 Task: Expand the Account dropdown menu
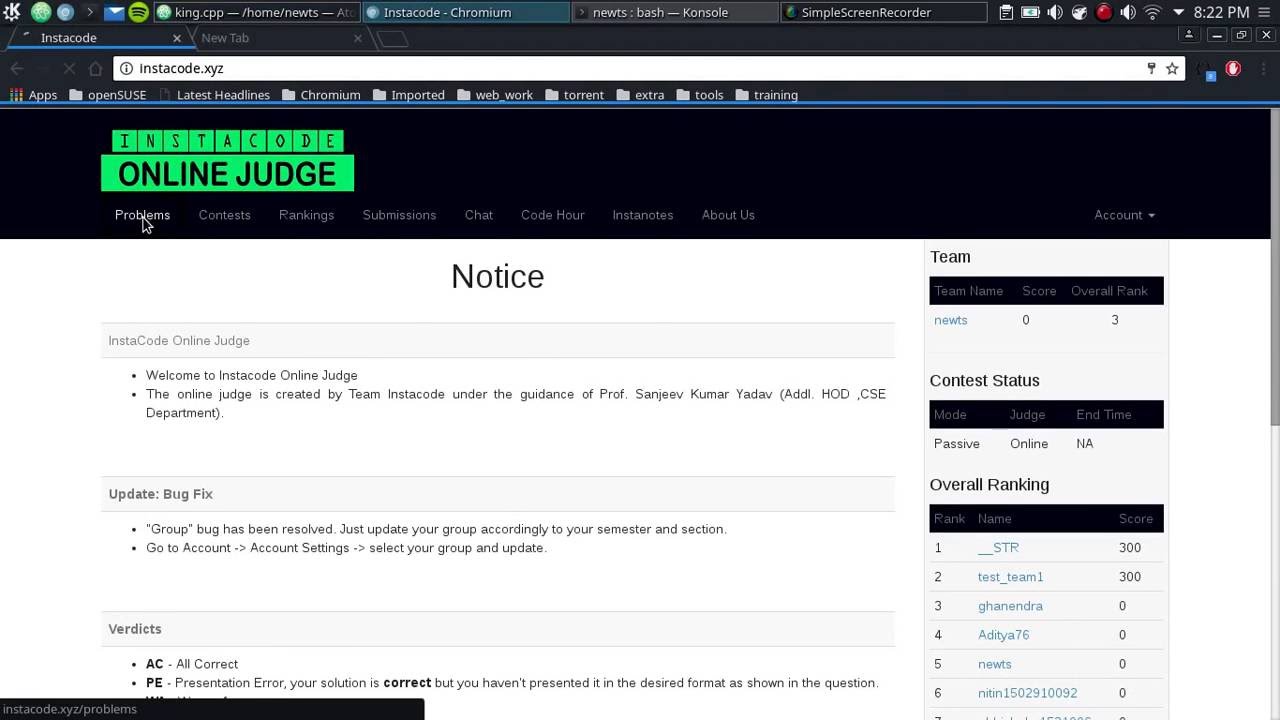(x=1124, y=215)
